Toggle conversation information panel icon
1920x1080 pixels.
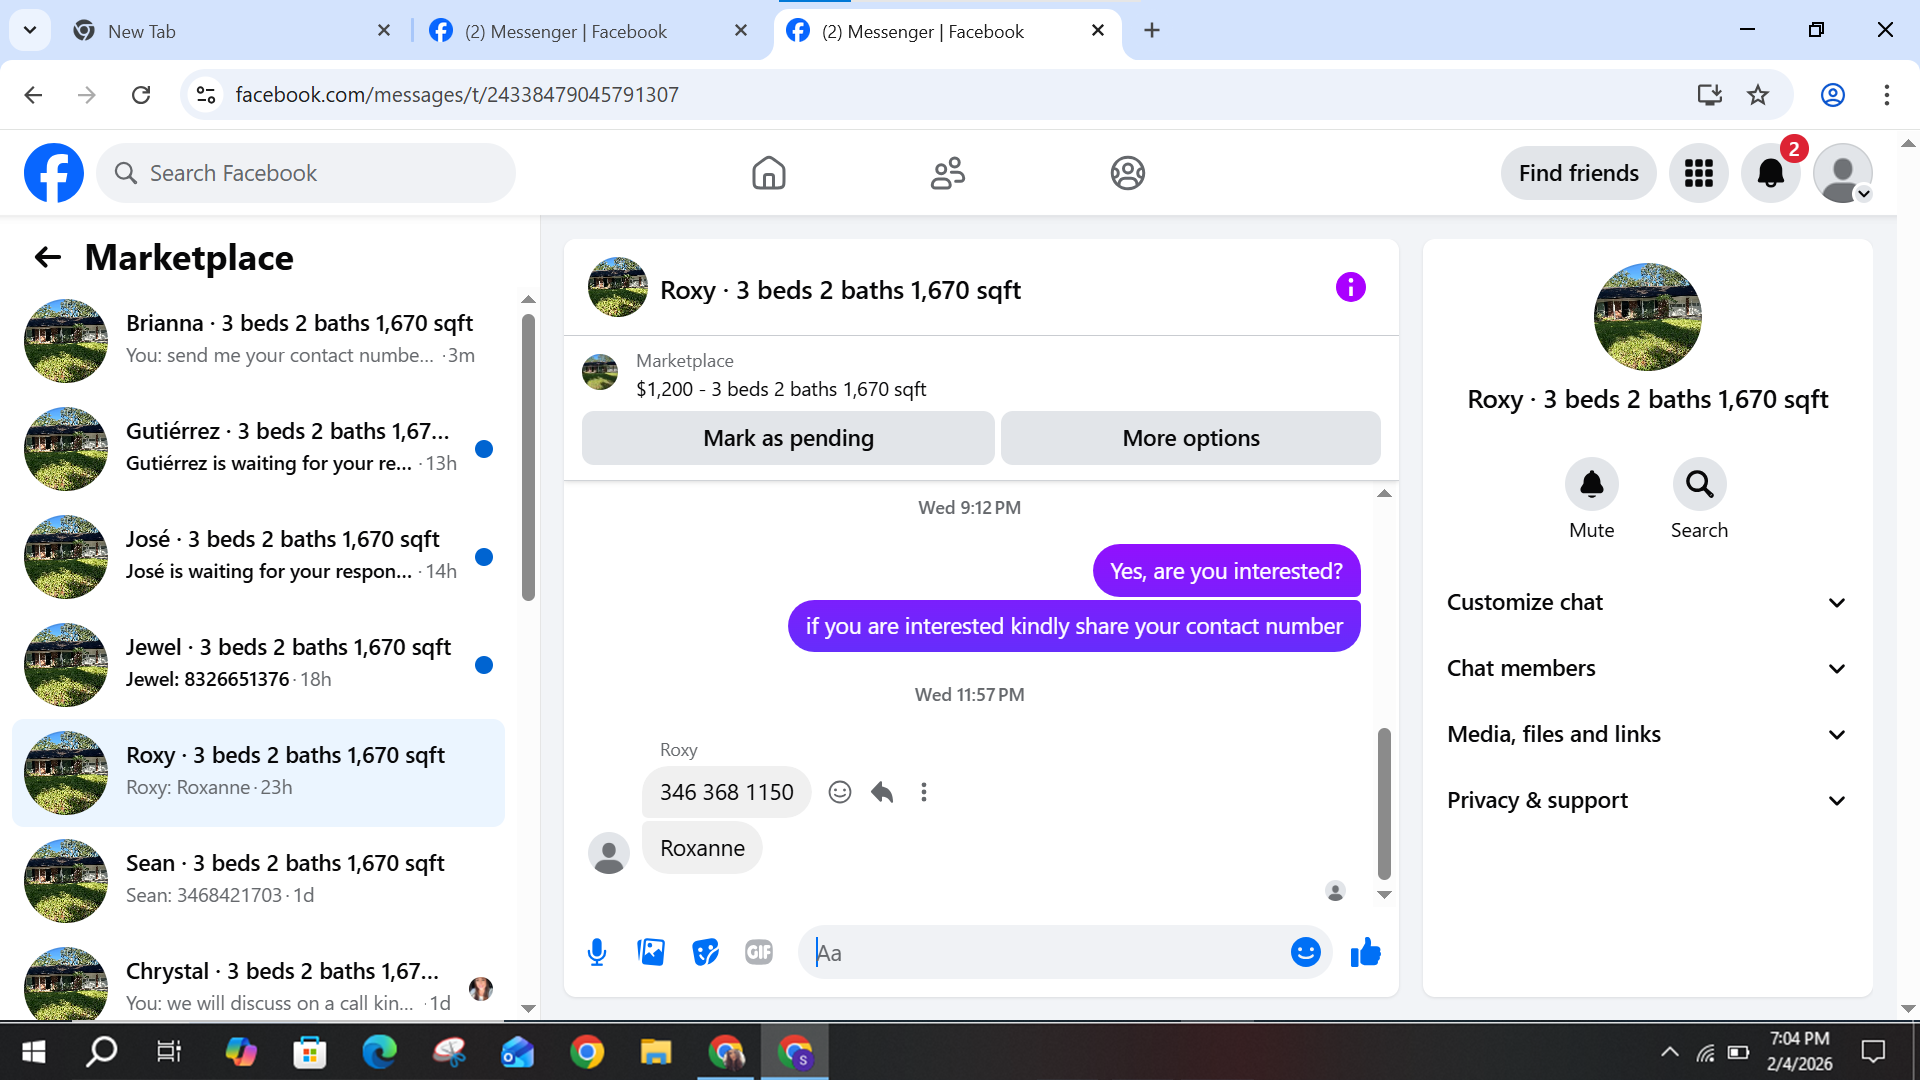1350,288
